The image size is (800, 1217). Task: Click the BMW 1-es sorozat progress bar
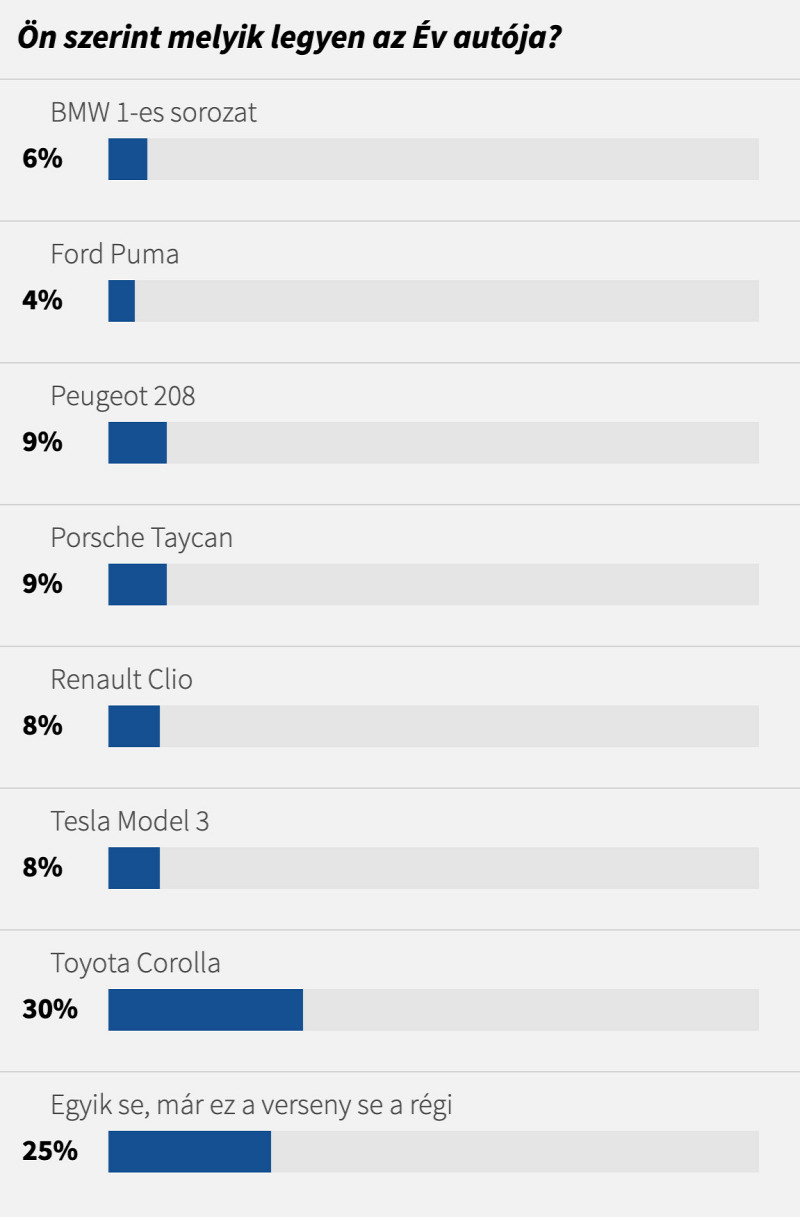point(433,159)
